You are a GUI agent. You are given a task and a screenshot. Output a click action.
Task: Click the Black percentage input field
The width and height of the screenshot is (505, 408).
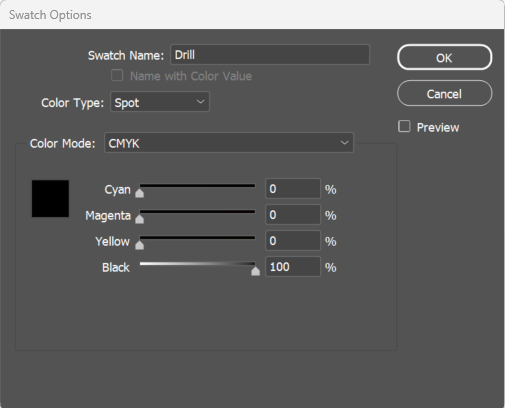point(293,267)
